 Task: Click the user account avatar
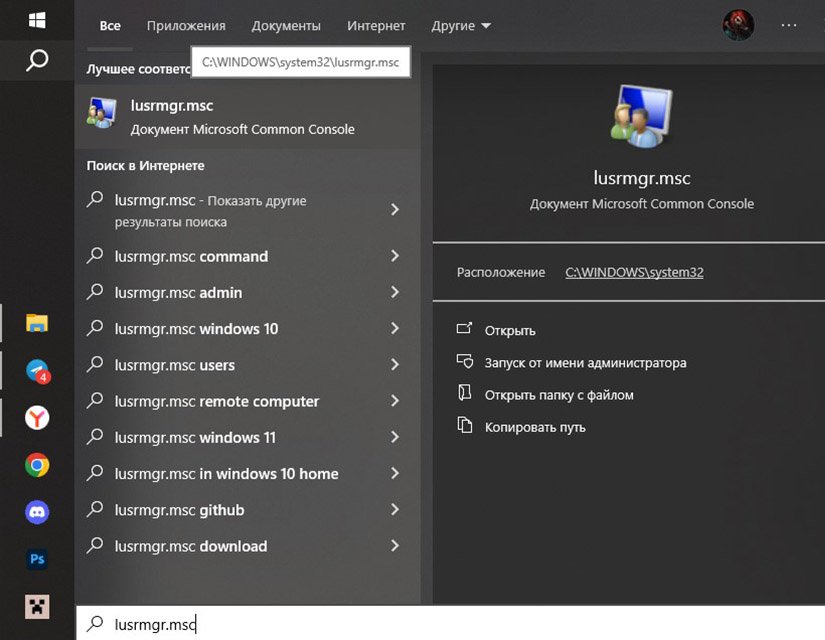[x=738, y=25]
